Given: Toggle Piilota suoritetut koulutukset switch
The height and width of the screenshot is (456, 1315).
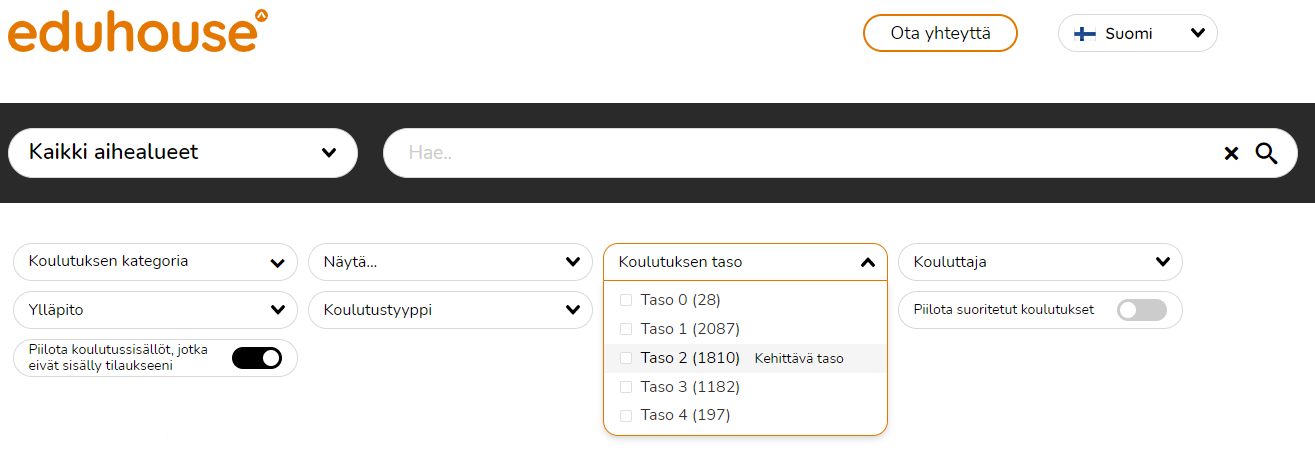Looking at the screenshot, I should (1142, 310).
